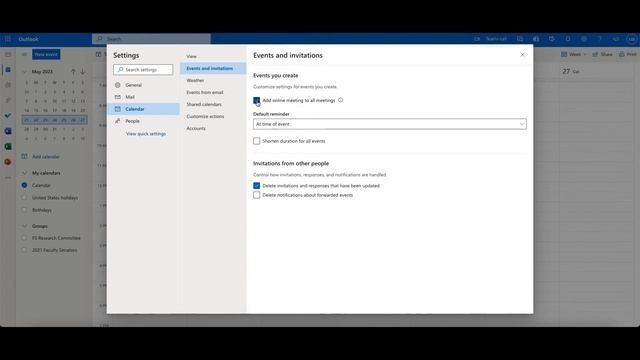Go to previous month arrow in mini calendar

coord(73,71)
